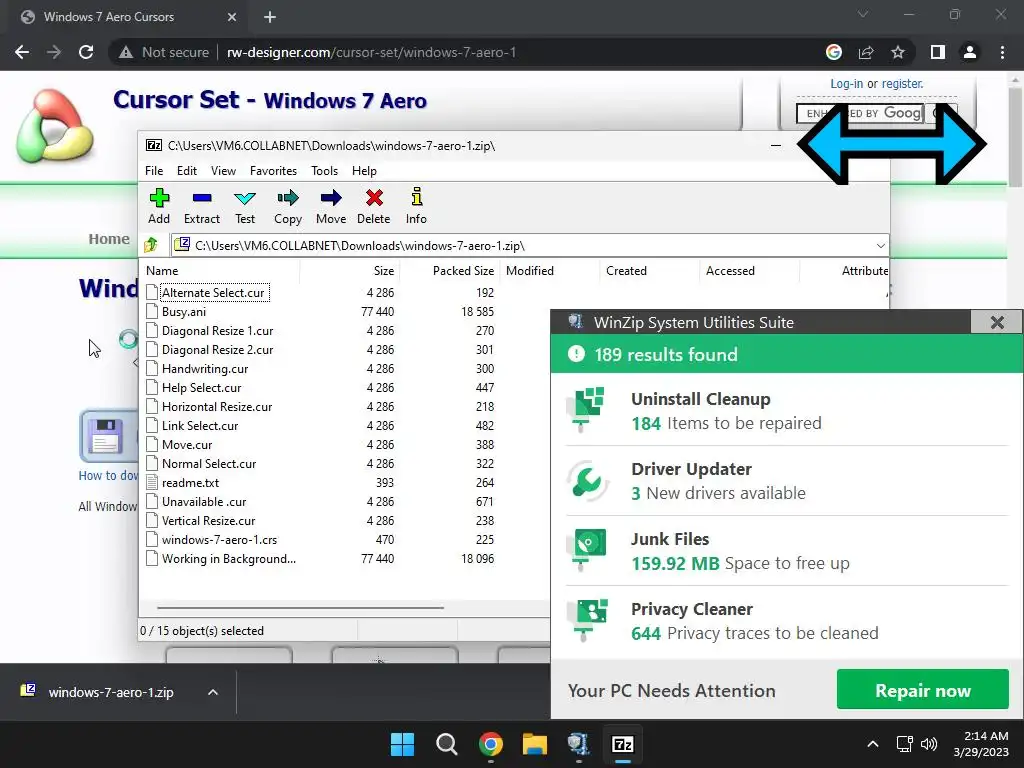Choose the Move toolbar icon
The width and height of the screenshot is (1024, 768).
(331, 206)
